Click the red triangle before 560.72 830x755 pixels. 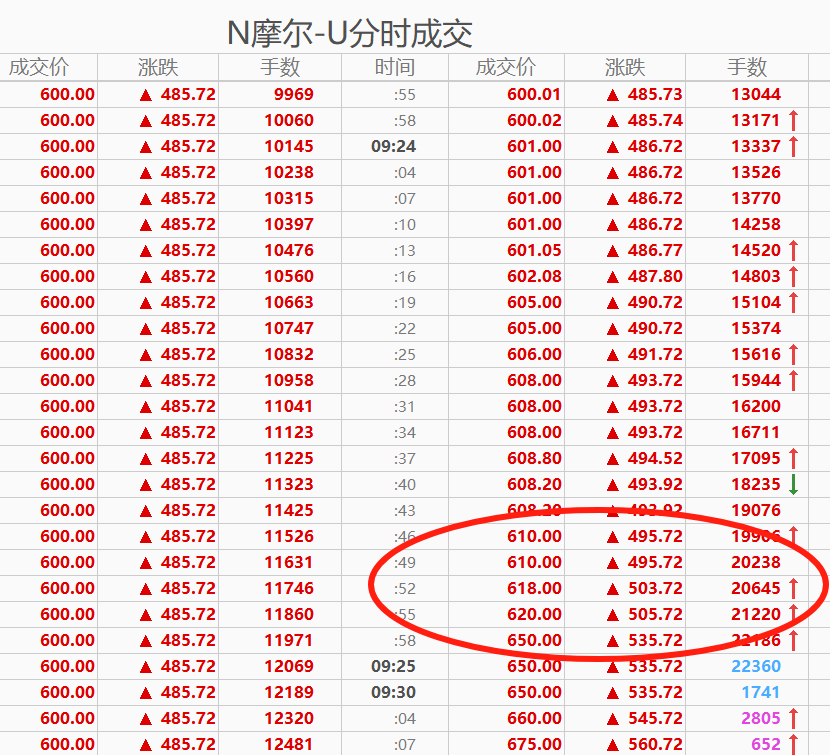613,744
